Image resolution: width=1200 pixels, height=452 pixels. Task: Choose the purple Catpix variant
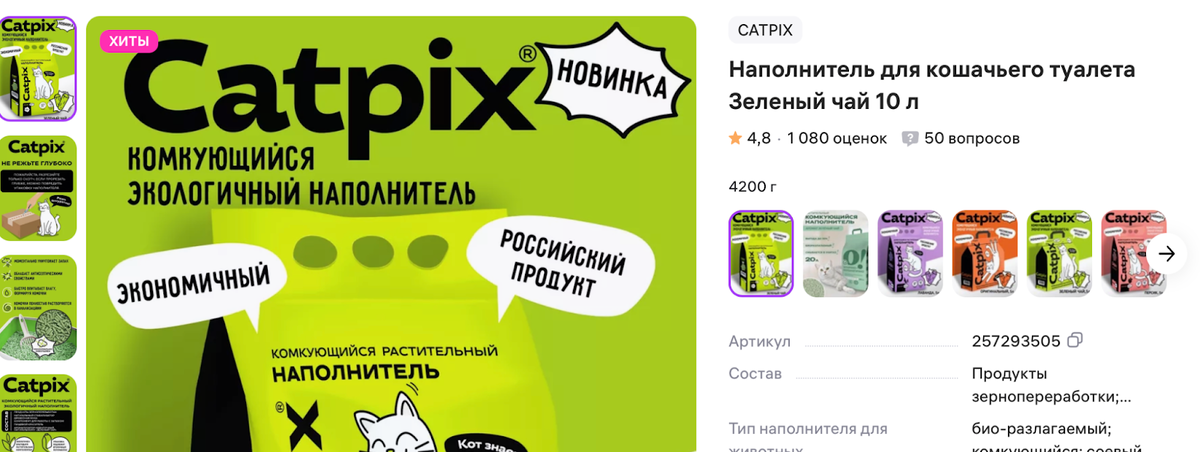point(910,253)
